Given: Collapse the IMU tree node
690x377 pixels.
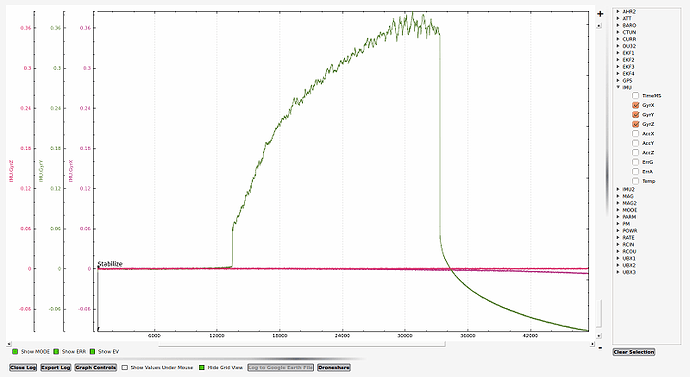Looking at the screenshot, I should (618, 87).
